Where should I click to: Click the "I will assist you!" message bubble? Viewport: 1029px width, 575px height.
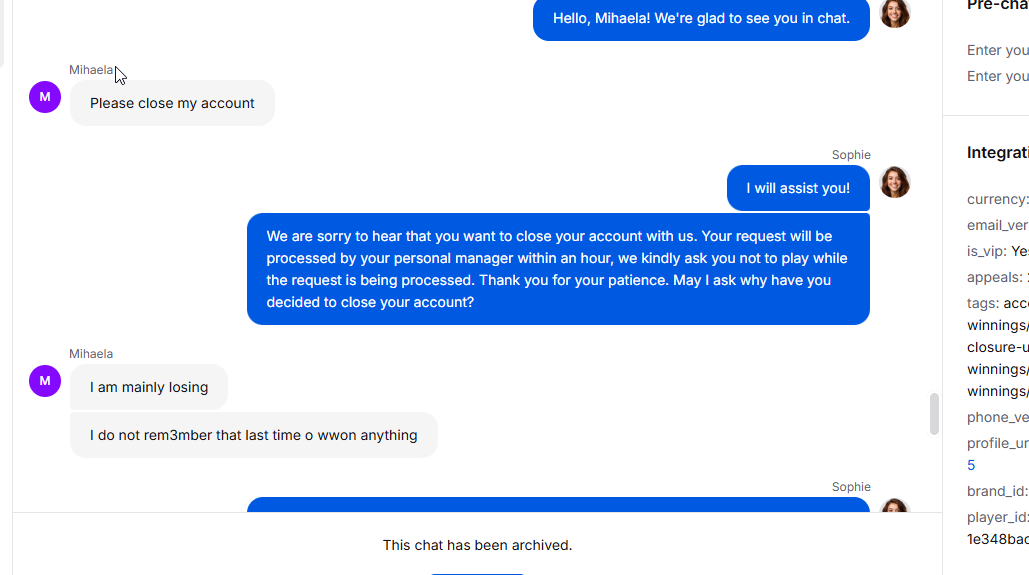coord(798,188)
